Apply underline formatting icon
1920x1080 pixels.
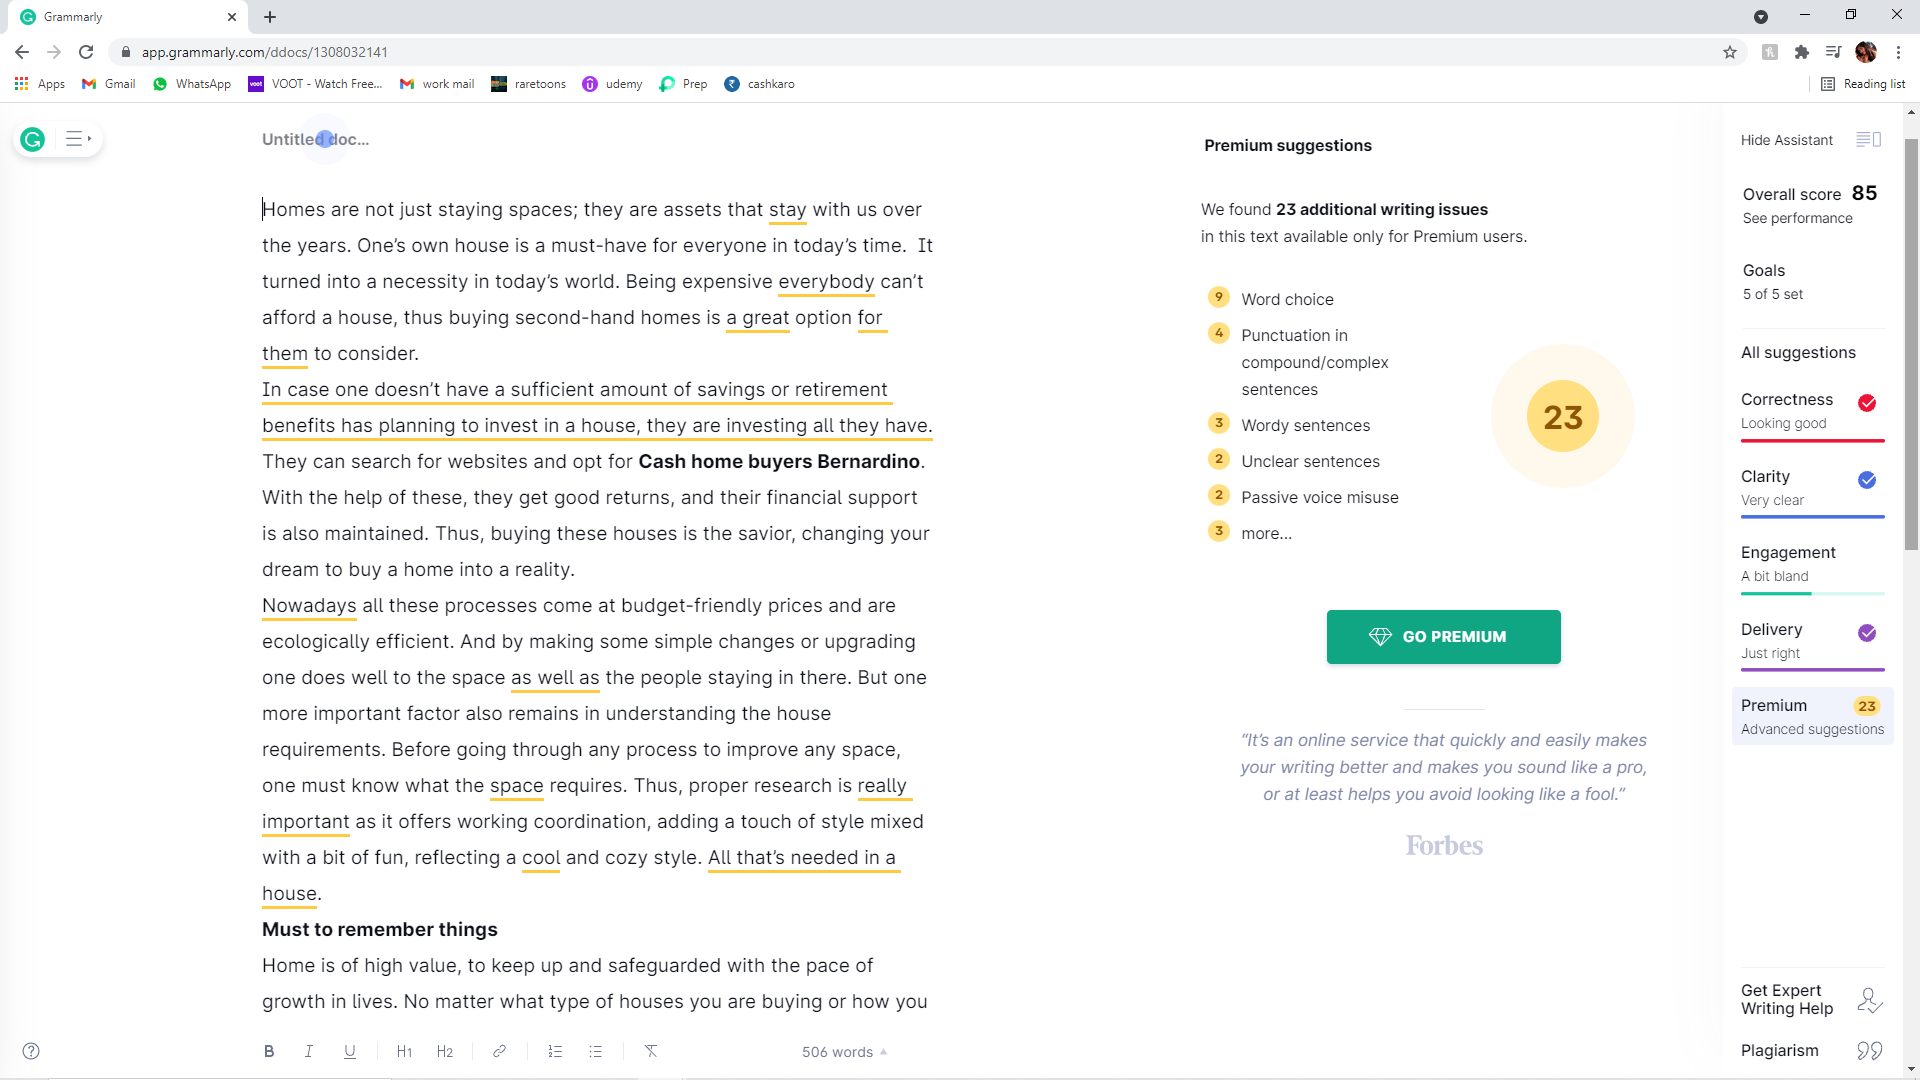(x=350, y=1051)
